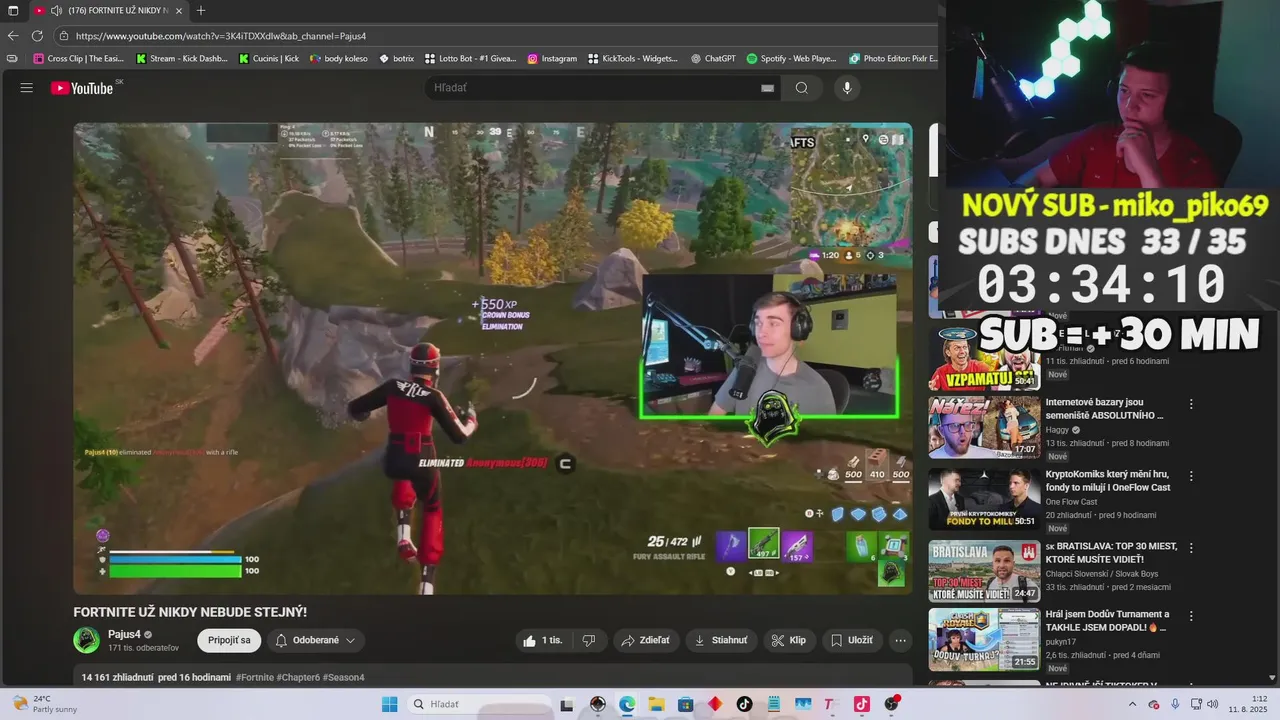Open options menu for KryptoKomiks video
Screen dimensions: 1280x720
click(1191, 476)
